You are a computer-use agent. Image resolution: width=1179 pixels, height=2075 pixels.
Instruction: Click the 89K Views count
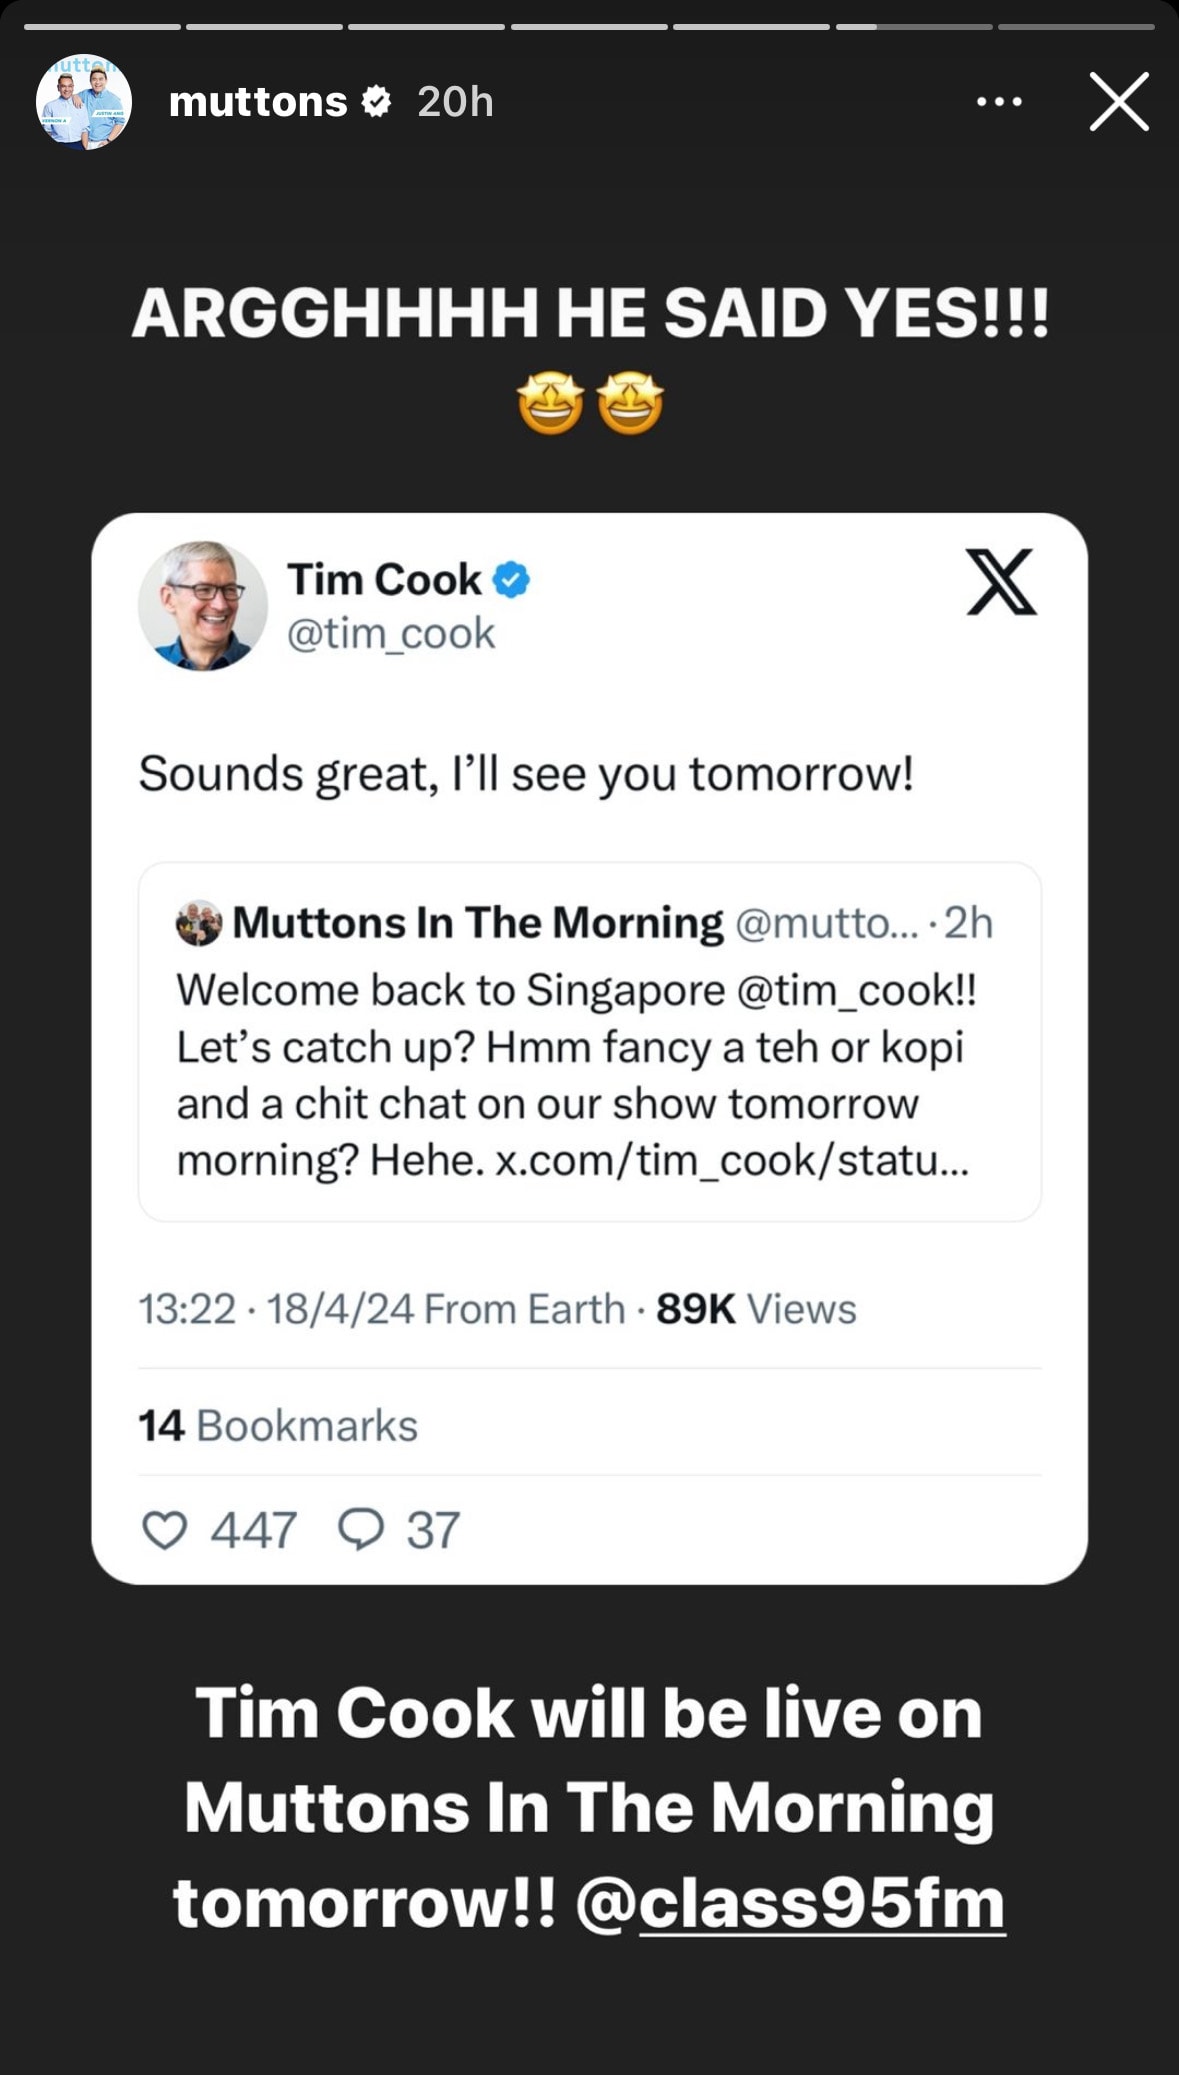coord(756,1309)
